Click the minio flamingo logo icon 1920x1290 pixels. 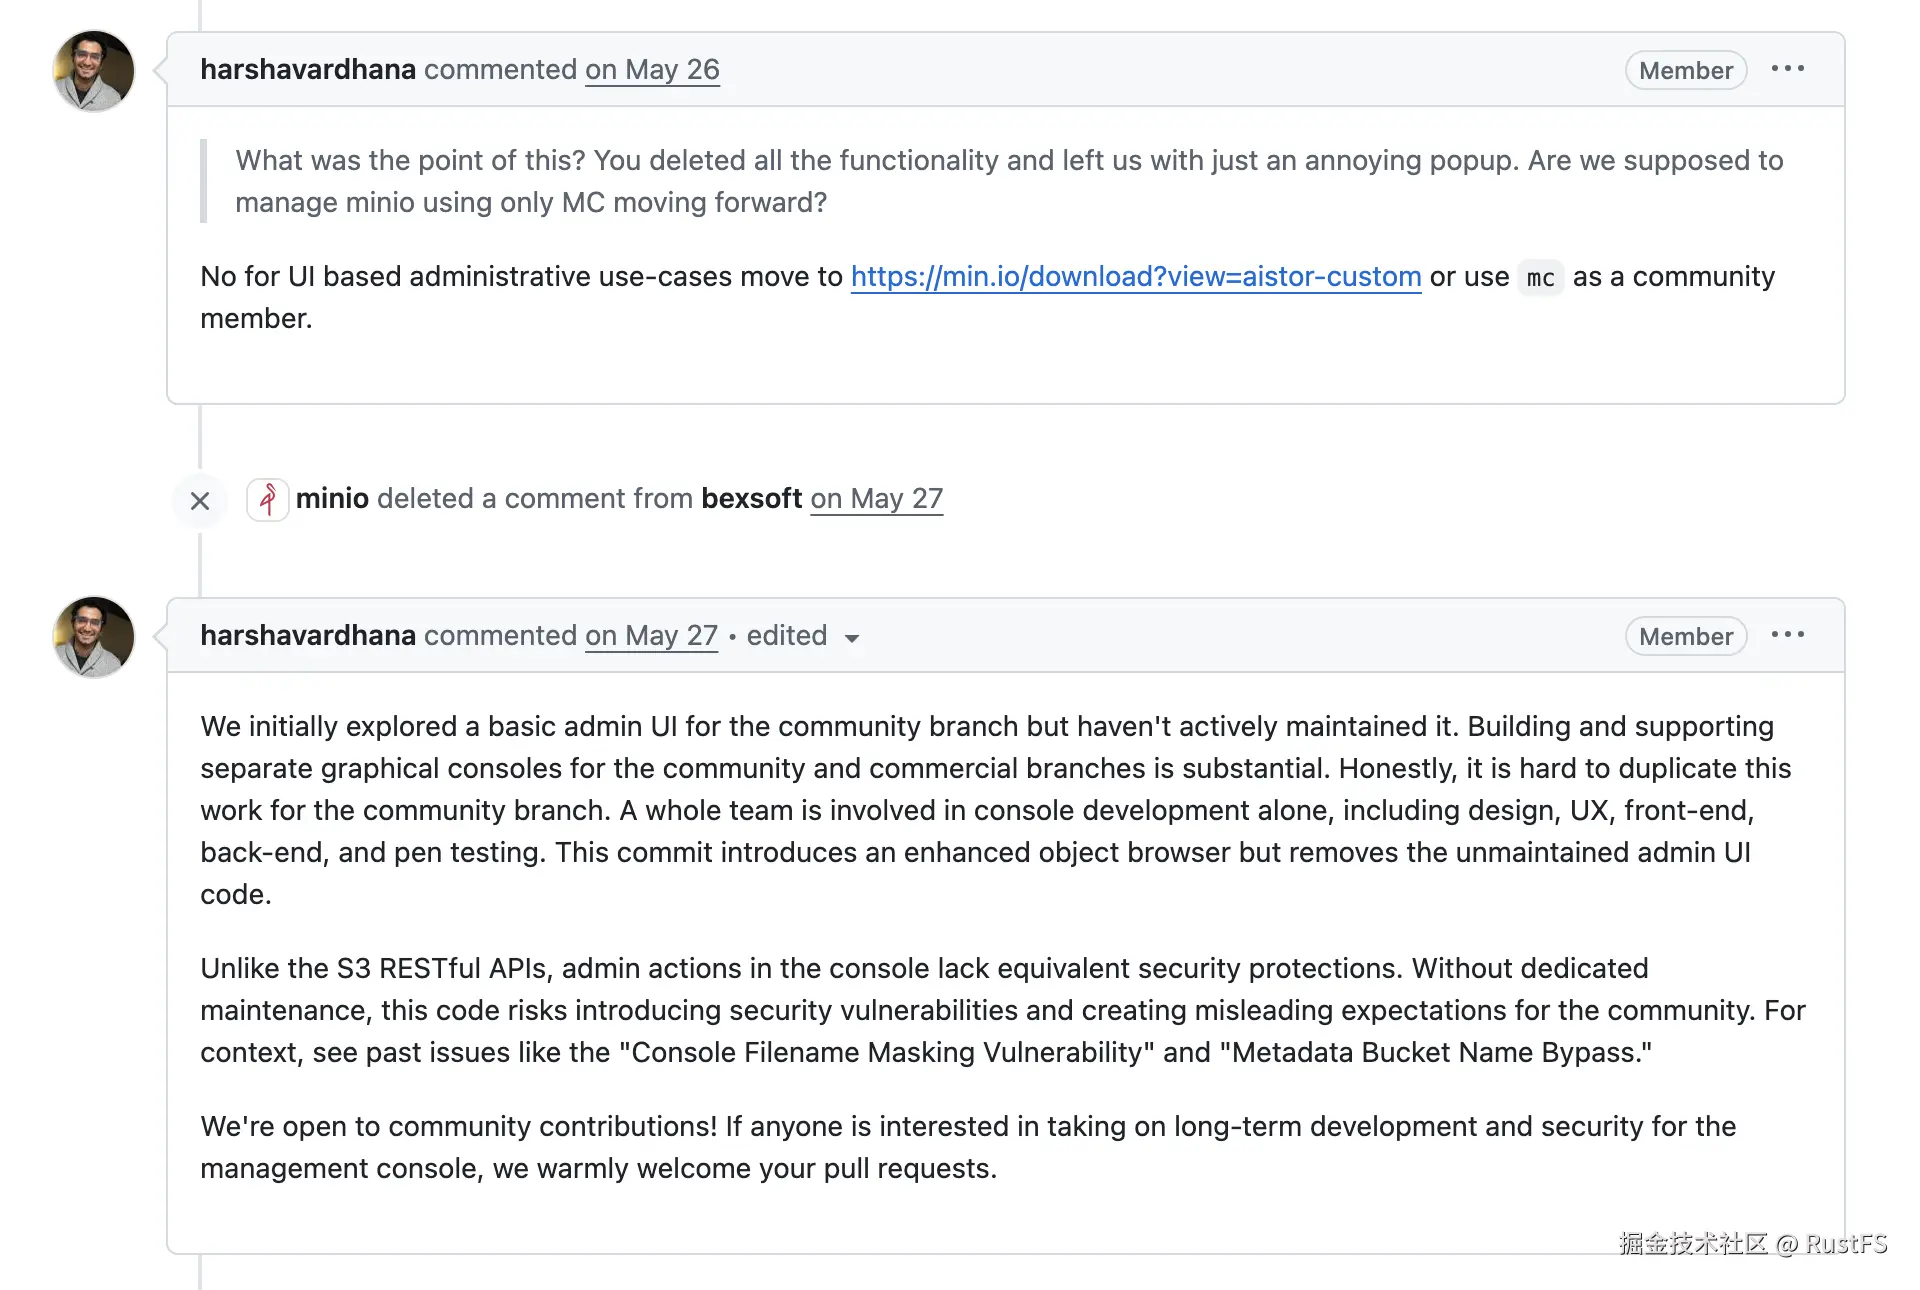[x=268, y=499]
